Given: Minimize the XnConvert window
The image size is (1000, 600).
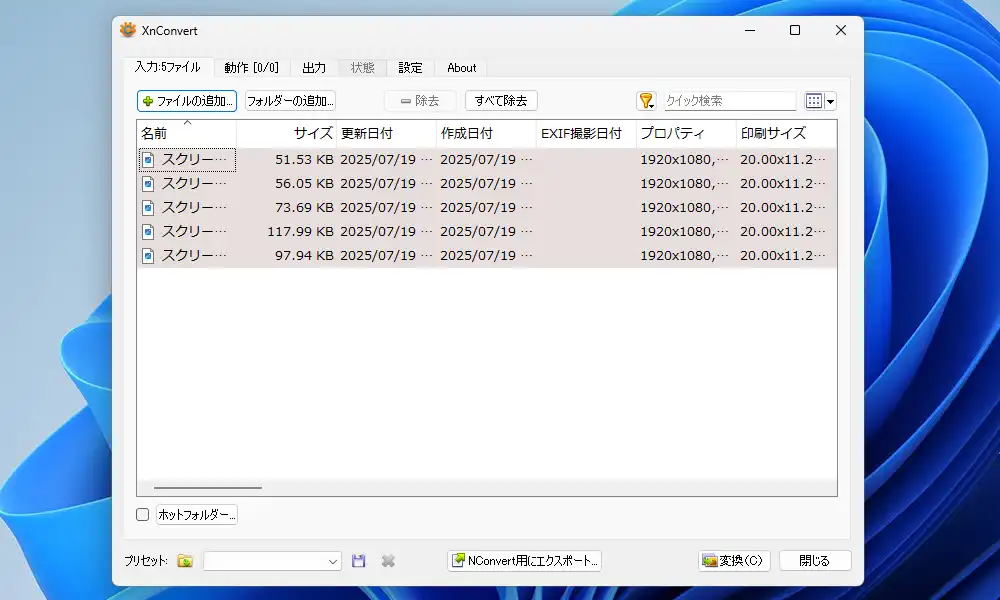Looking at the screenshot, I should point(750,30).
